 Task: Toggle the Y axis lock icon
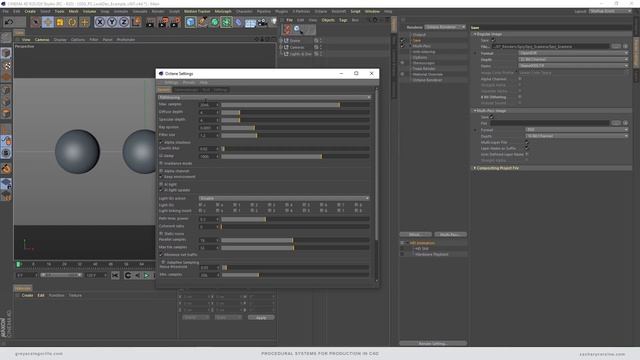coord(112,22)
